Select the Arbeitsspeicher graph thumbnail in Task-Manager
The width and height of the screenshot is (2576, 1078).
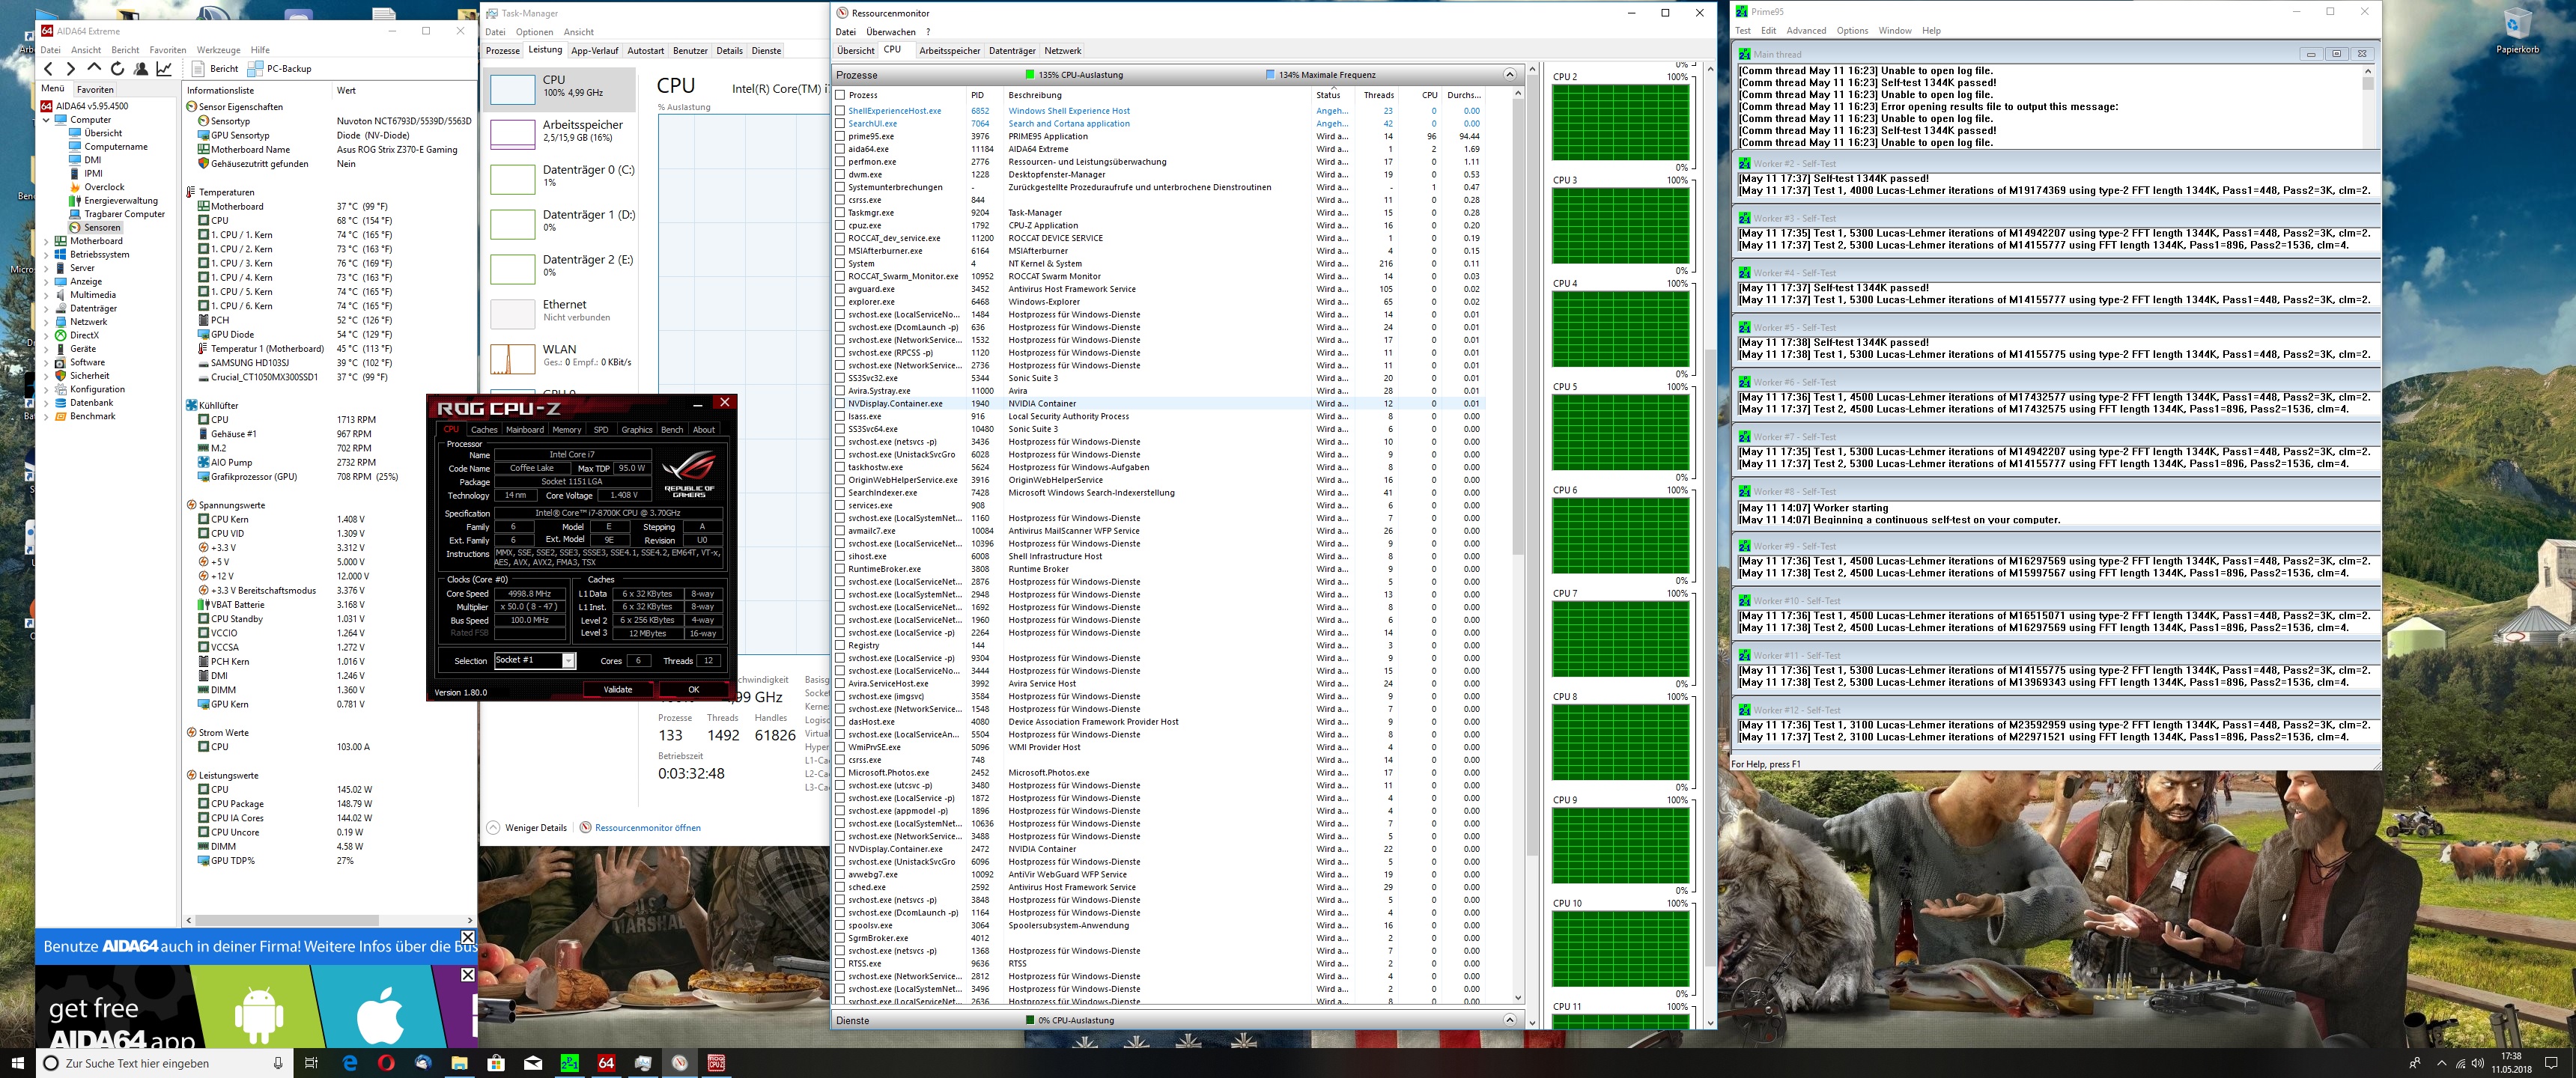pyautogui.click(x=513, y=134)
